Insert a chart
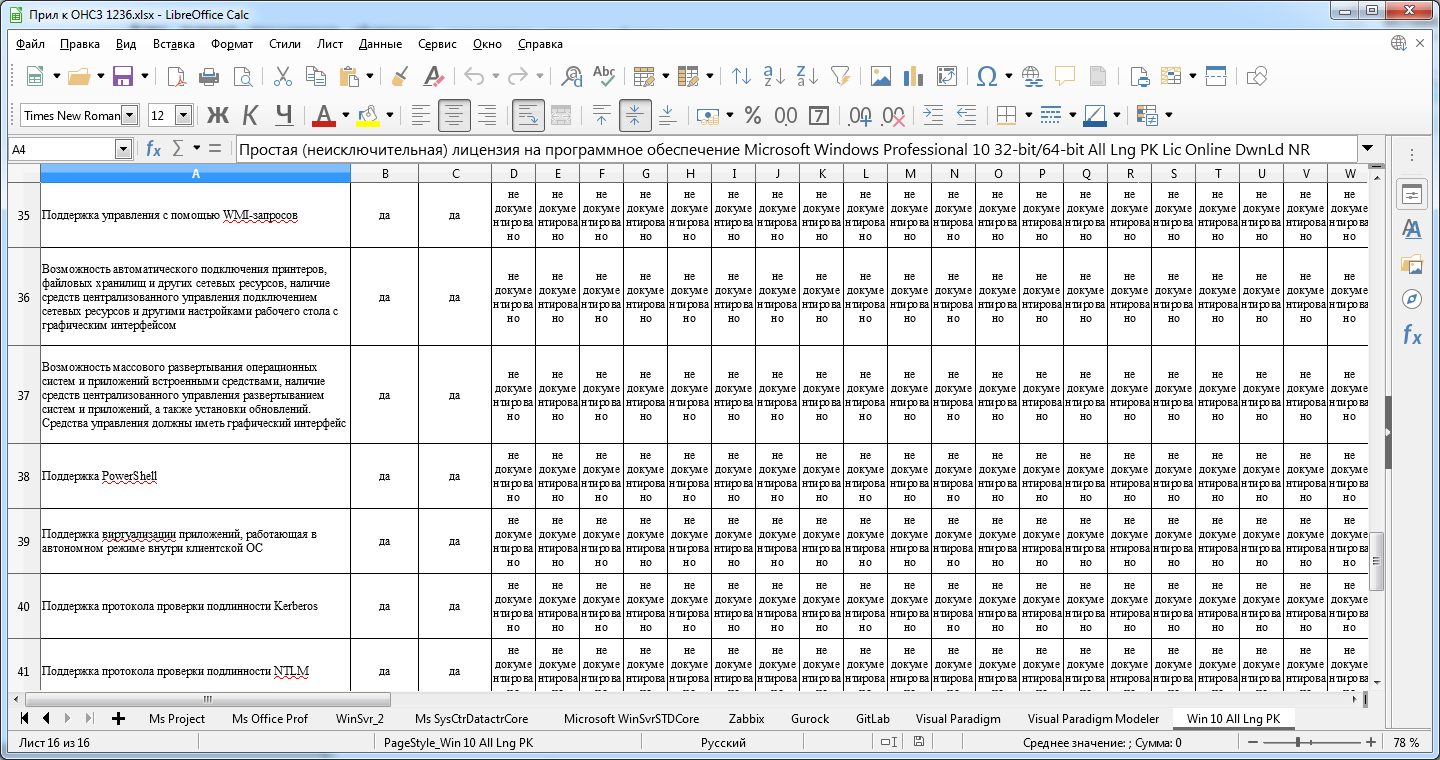 click(x=913, y=76)
